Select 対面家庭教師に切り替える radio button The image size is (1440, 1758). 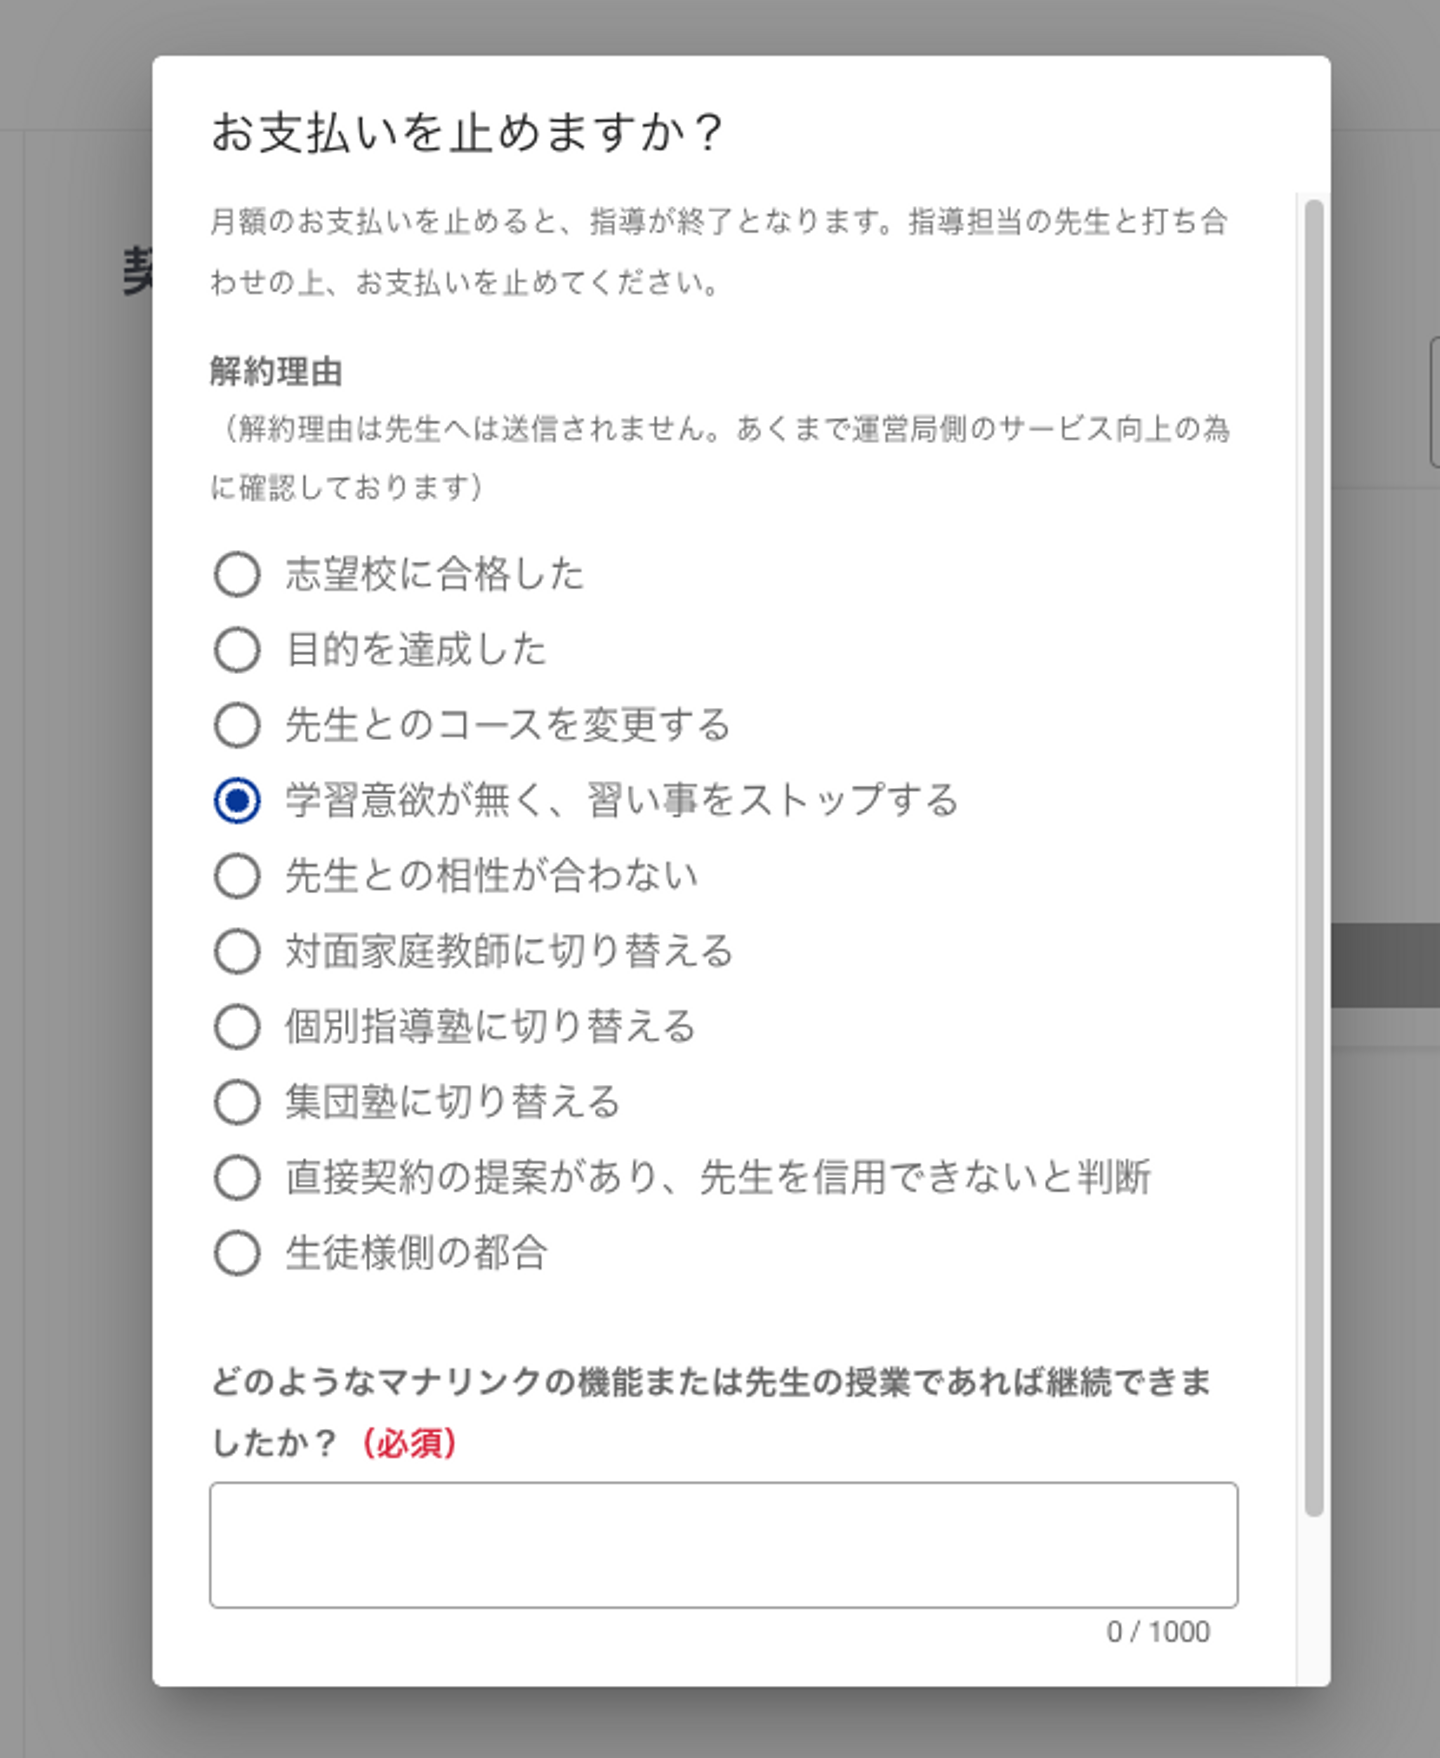(237, 951)
